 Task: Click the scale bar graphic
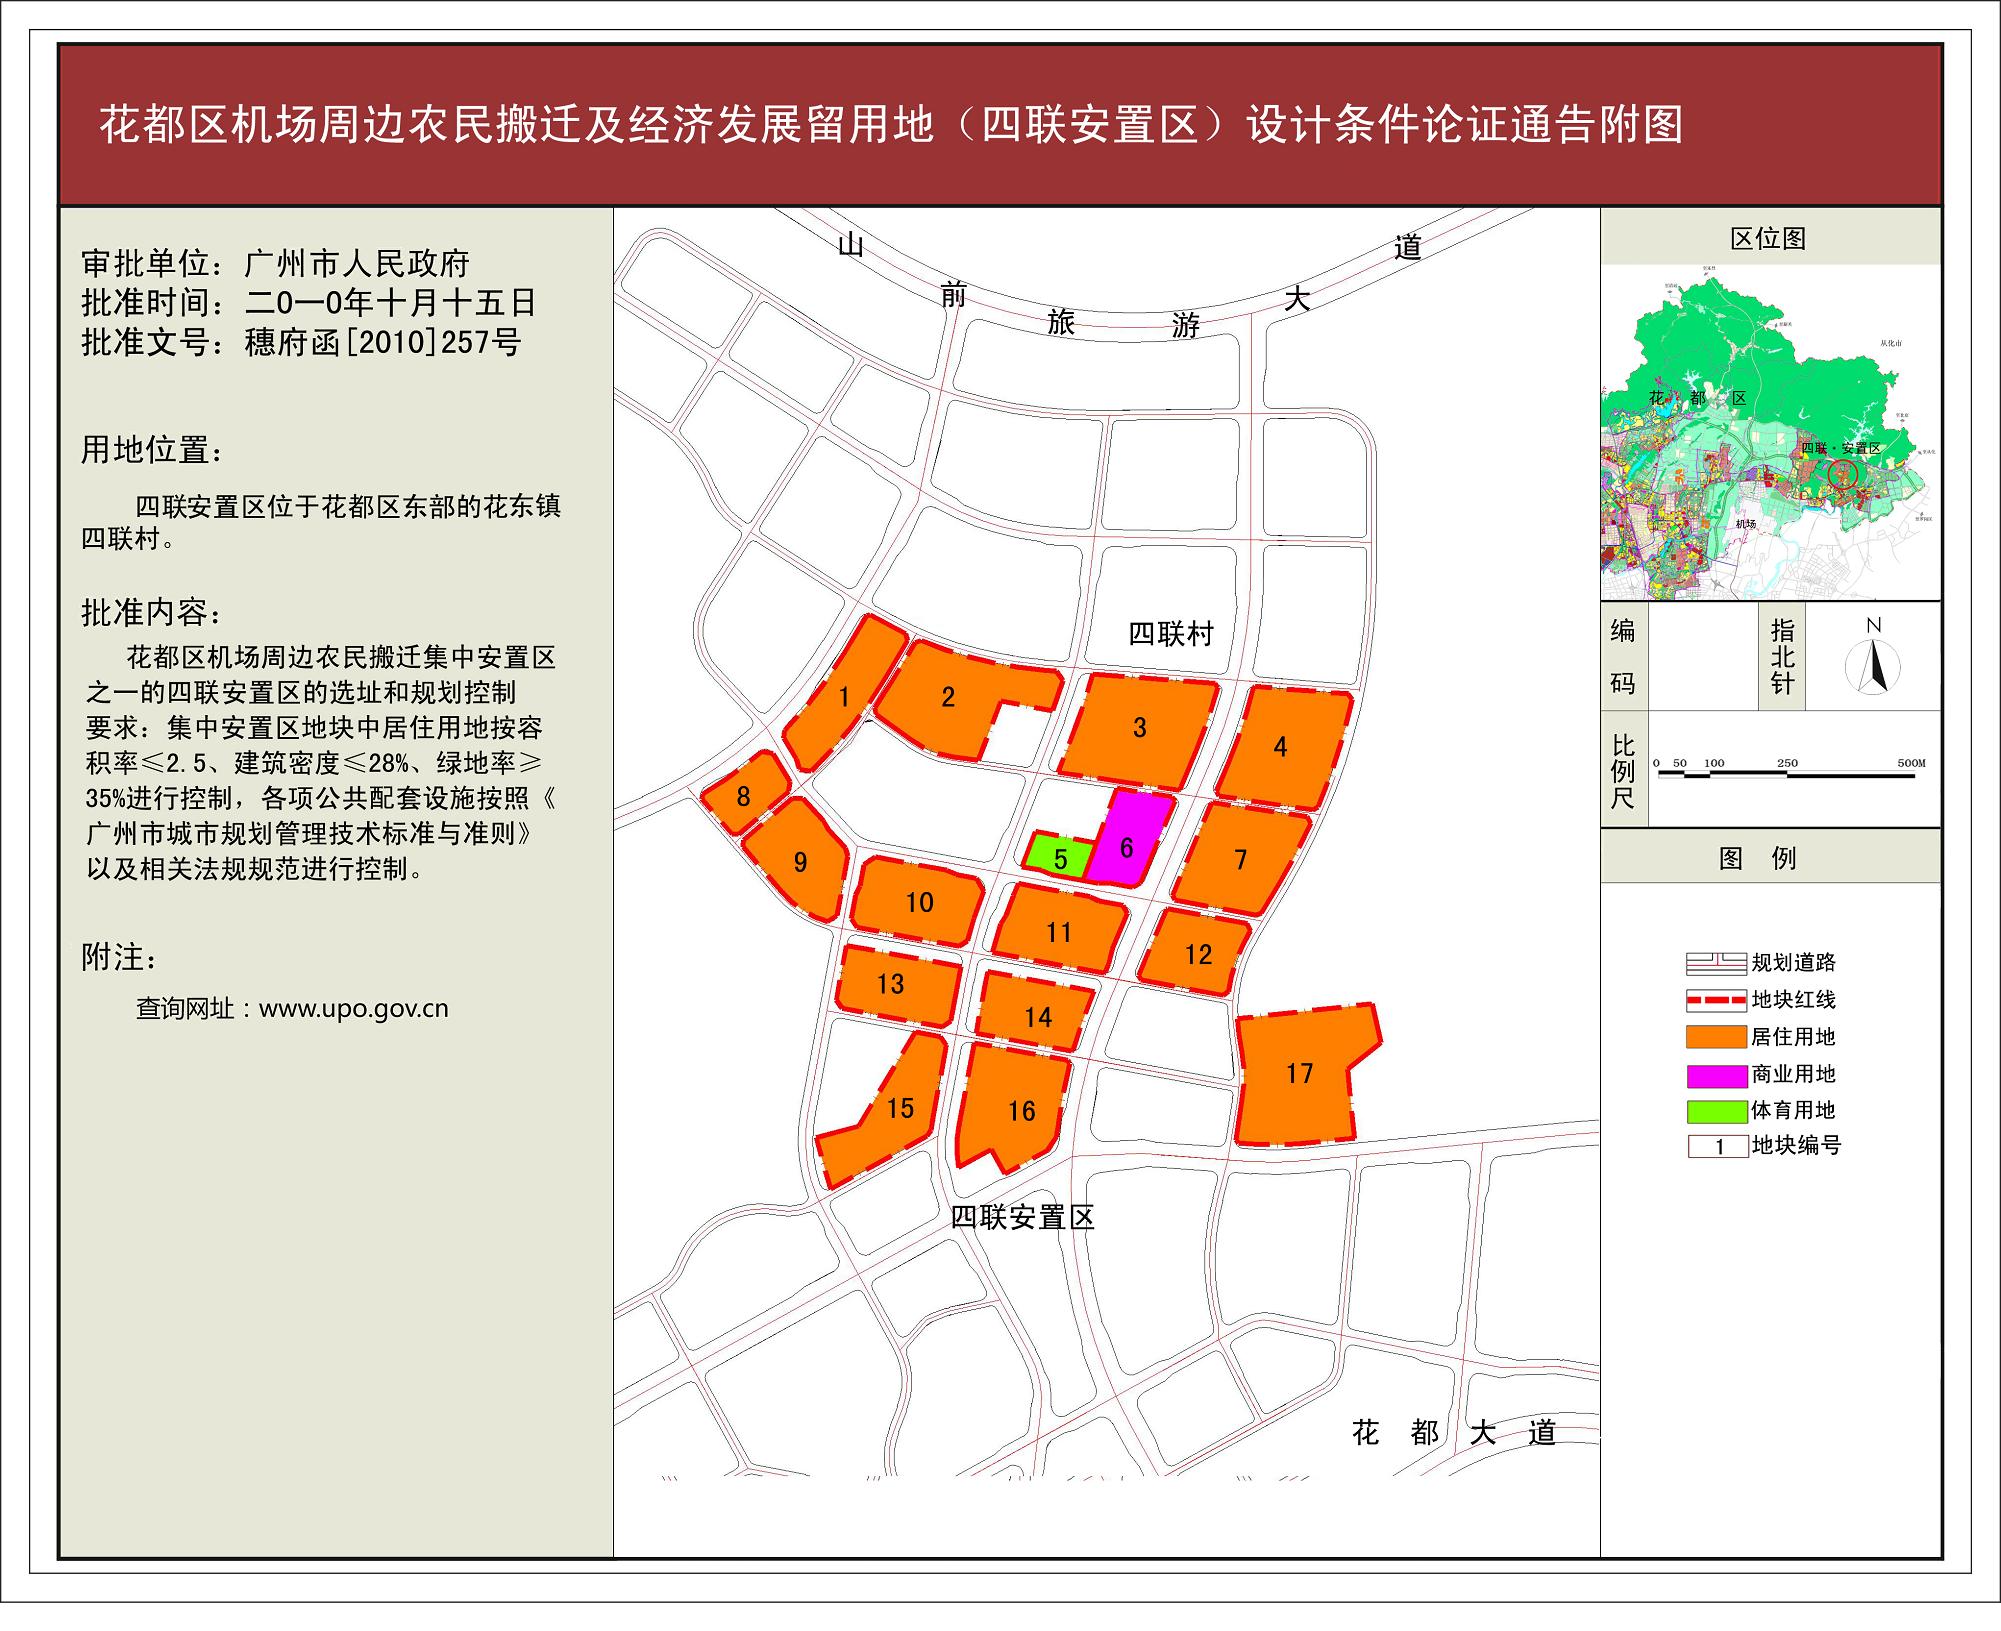[1787, 774]
